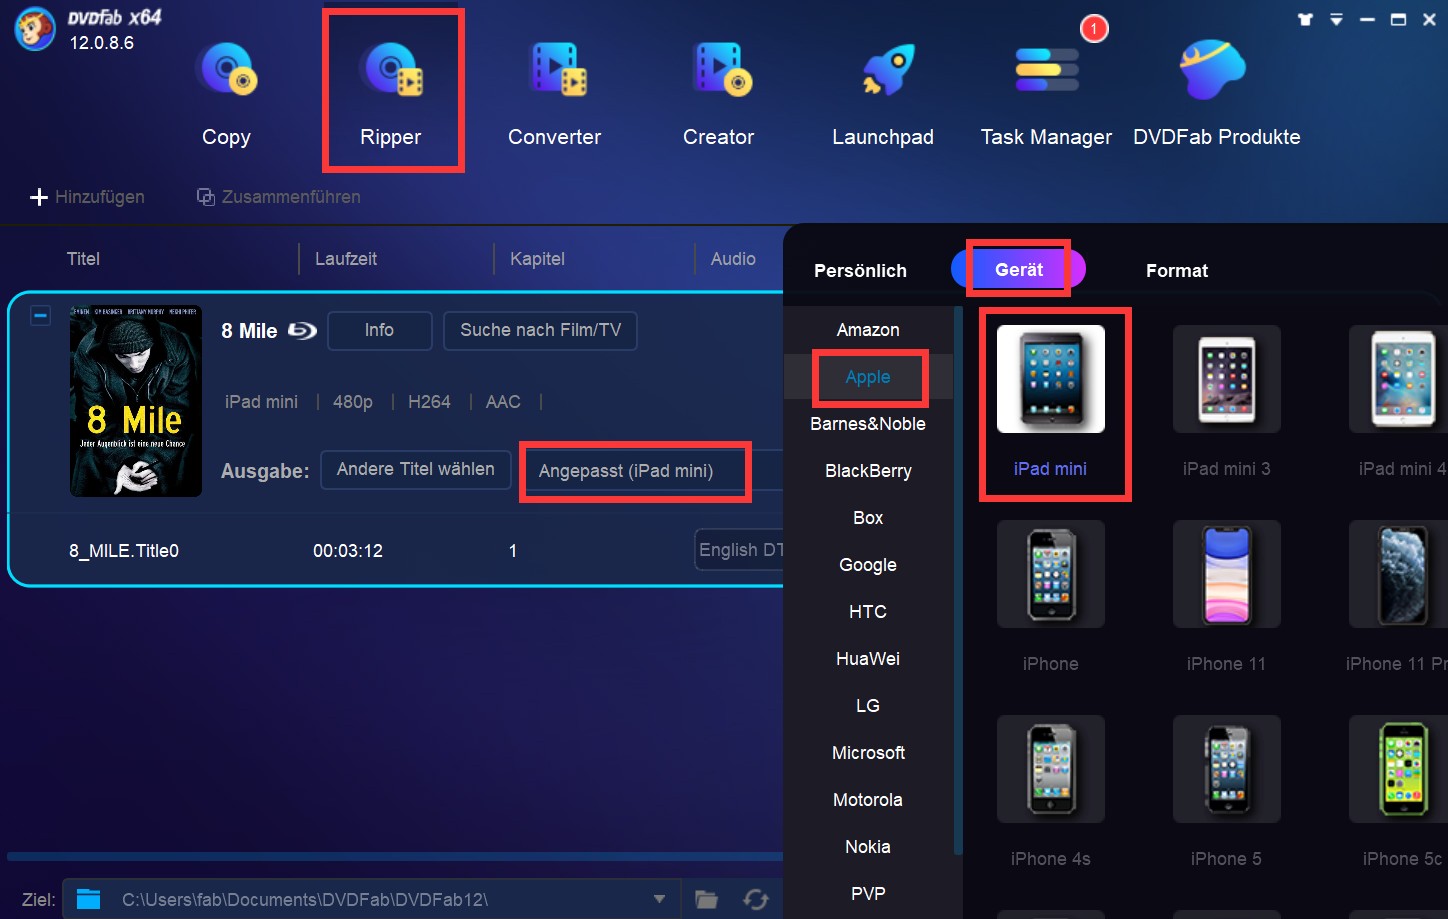Viewport: 1448px width, 919px height.
Task: Click the 00:03:12 runtime value
Action: click(x=348, y=551)
